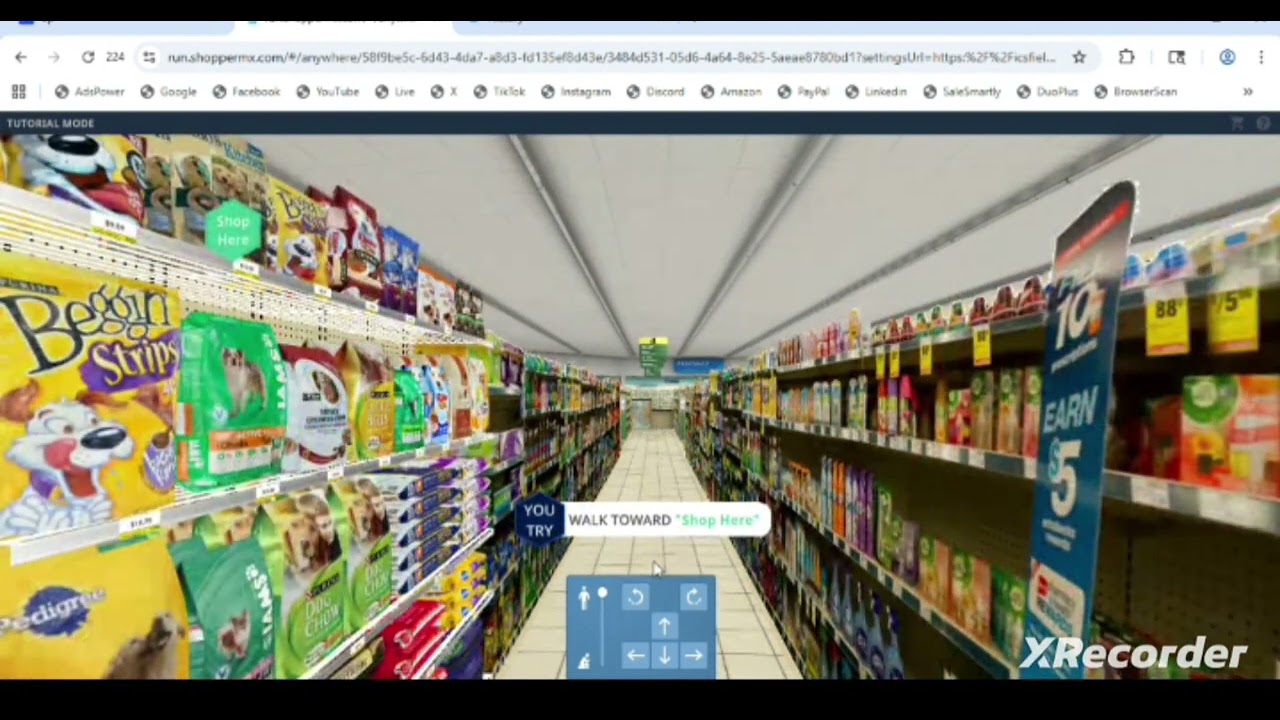Open the SaleSmartly bookmark
Viewport: 1280px width, 720px height.
[x=962, y=92]
